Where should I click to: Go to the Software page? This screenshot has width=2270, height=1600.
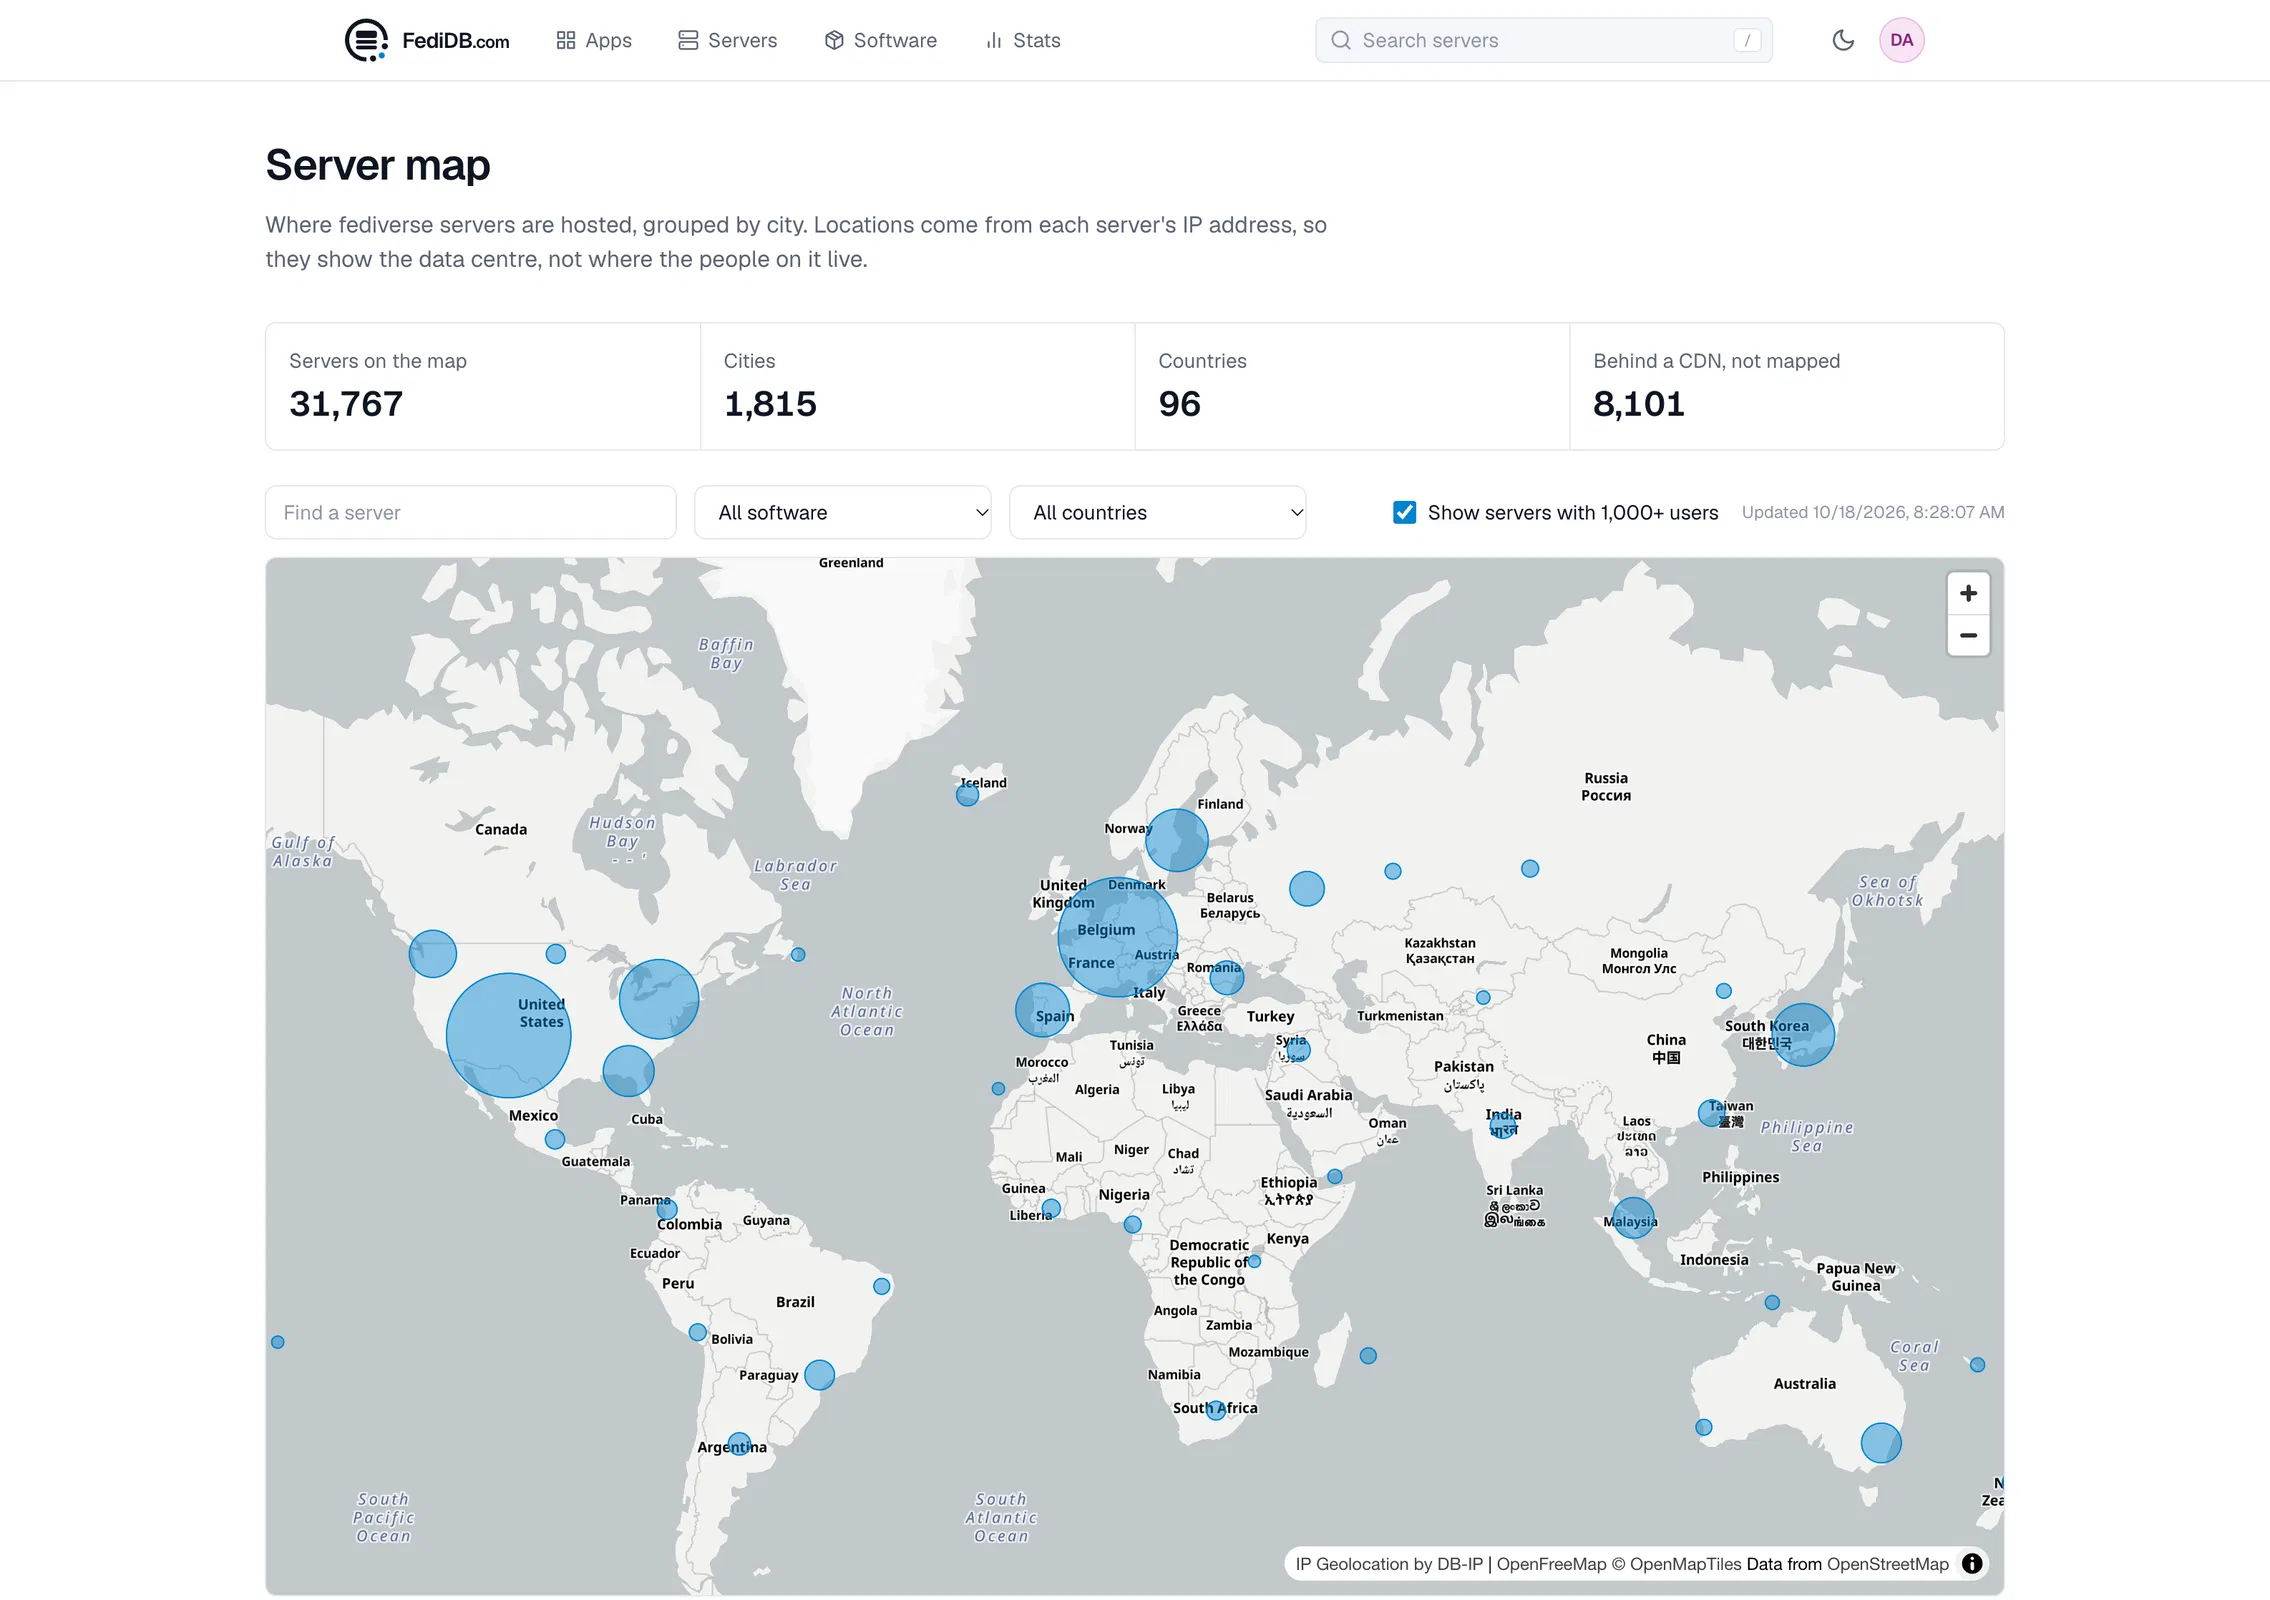[880, 40]
